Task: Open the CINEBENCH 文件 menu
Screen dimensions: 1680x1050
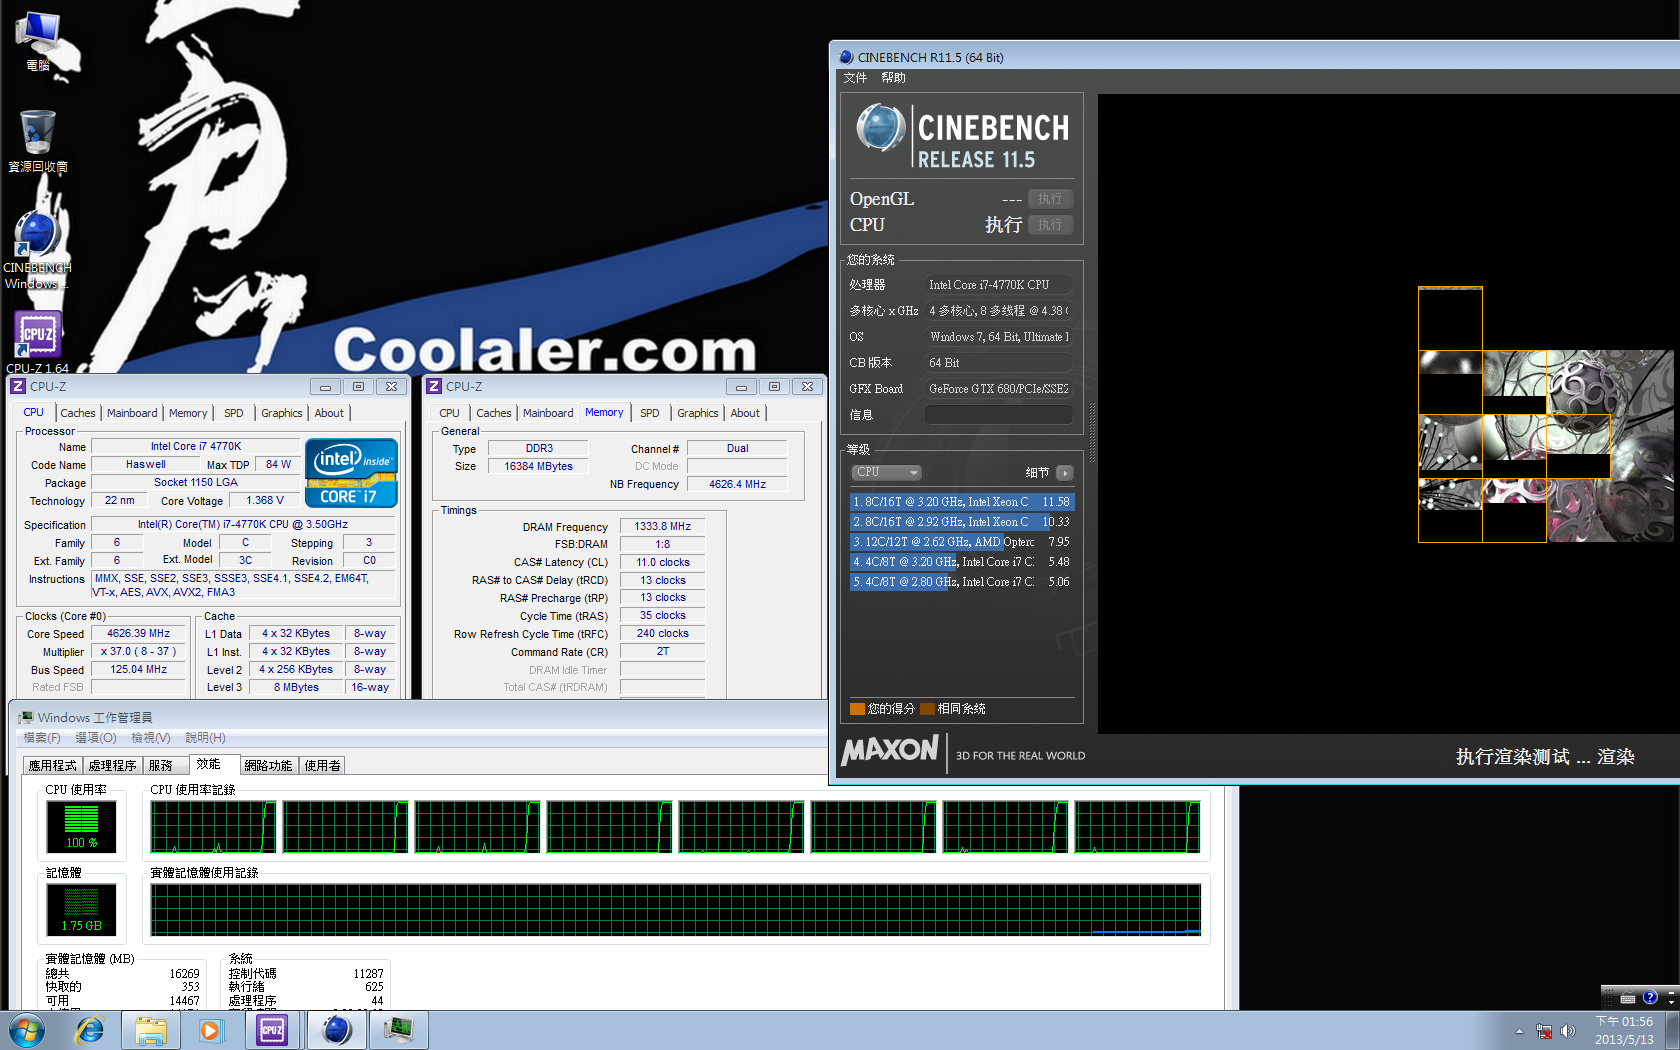Action: [855, 77]
